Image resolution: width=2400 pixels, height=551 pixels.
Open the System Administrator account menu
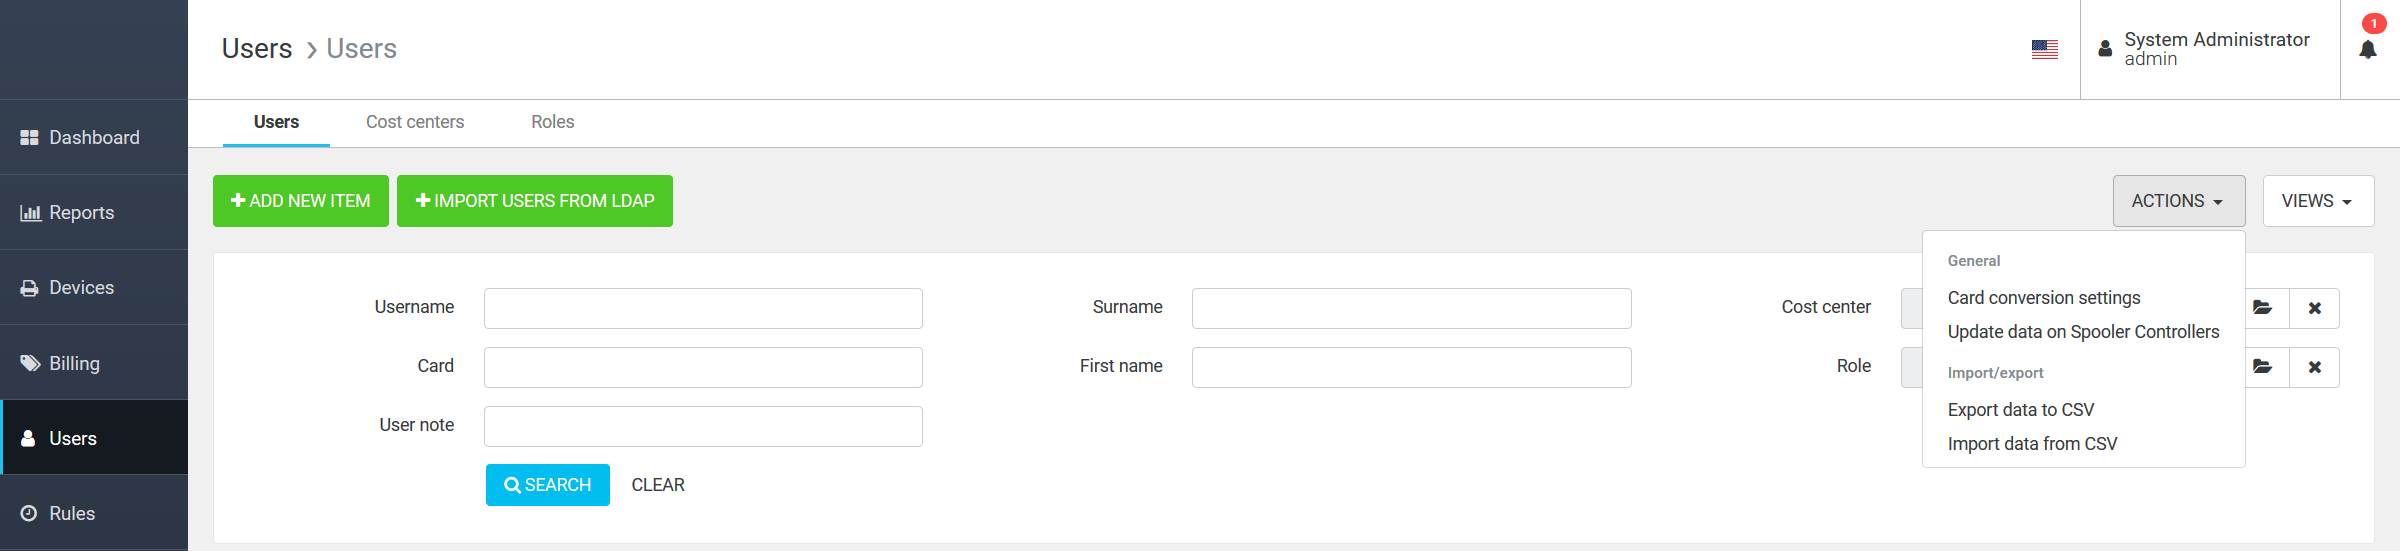click(x=2208, y=49)
